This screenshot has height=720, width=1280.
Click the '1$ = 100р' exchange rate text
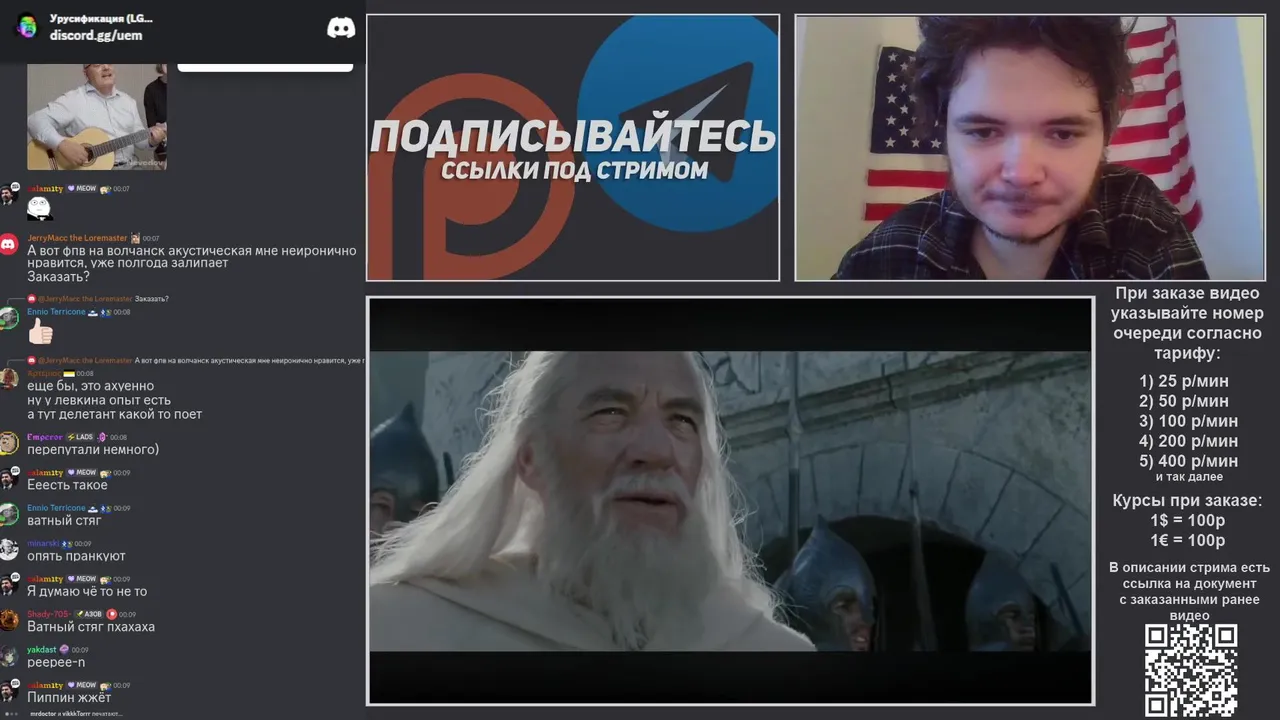tap(1187, 521)
